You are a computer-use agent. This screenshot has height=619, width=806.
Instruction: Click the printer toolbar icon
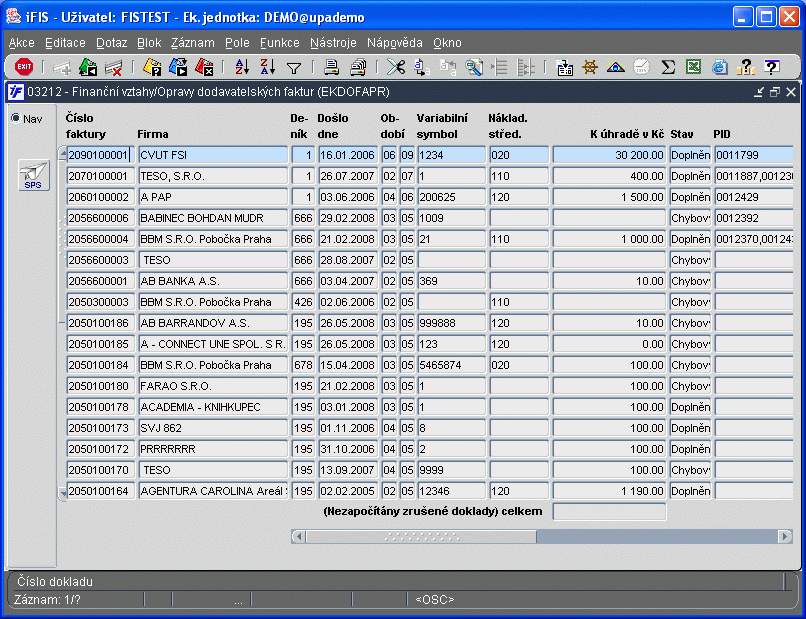(x=332, y=67)
